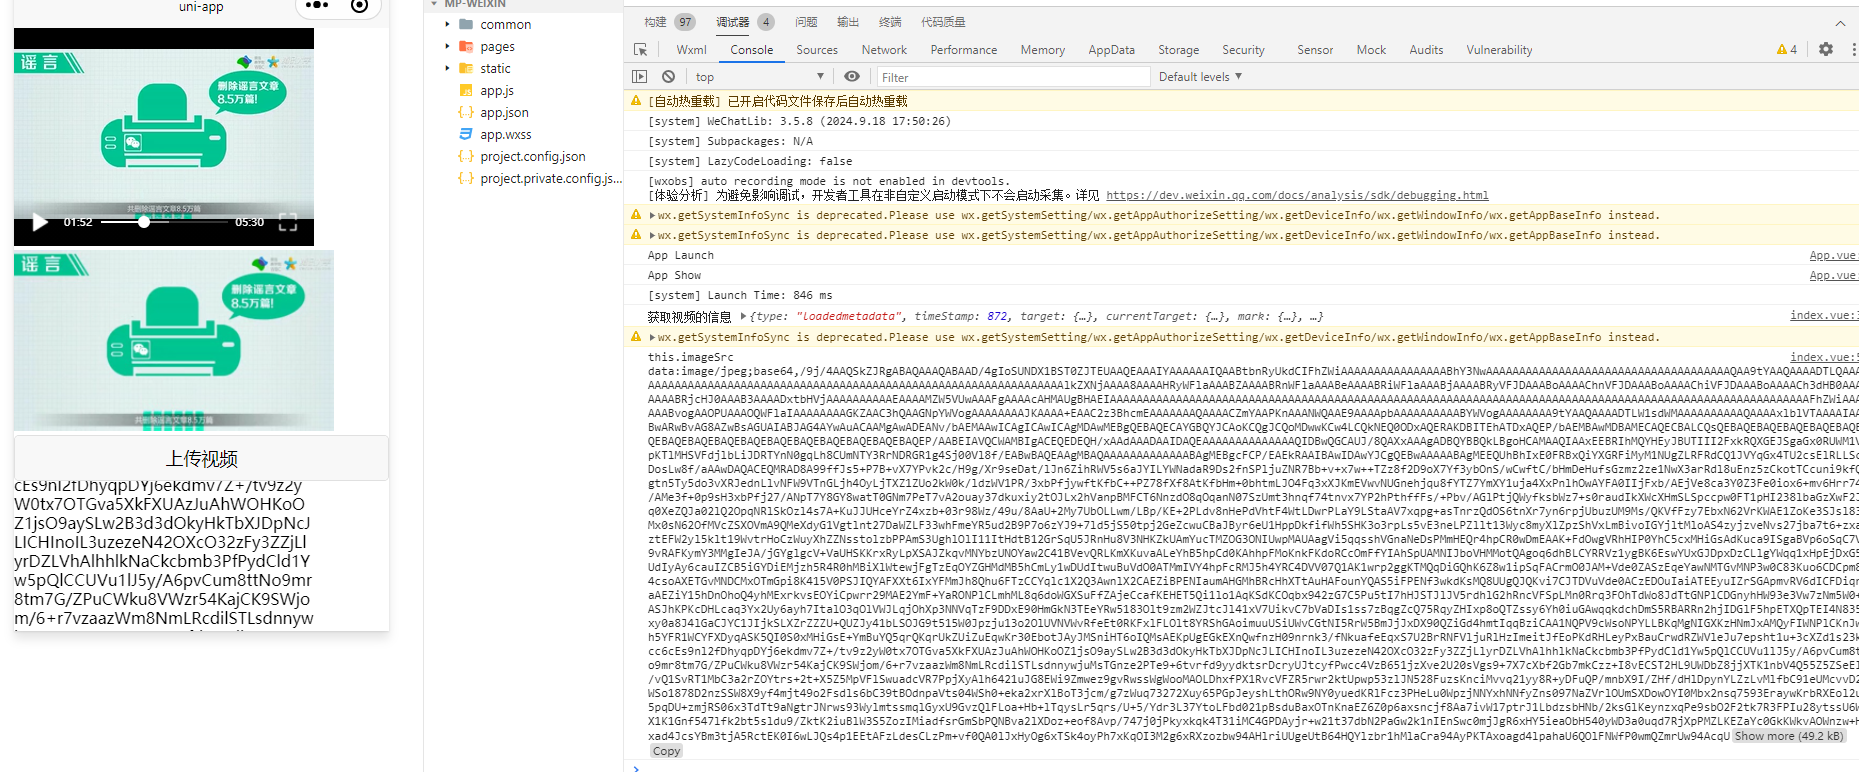Image resolution: width=1859 pixels, height=772 pixels.
Task: Switch to the 输出 panel tab
Action: [848, 22]
